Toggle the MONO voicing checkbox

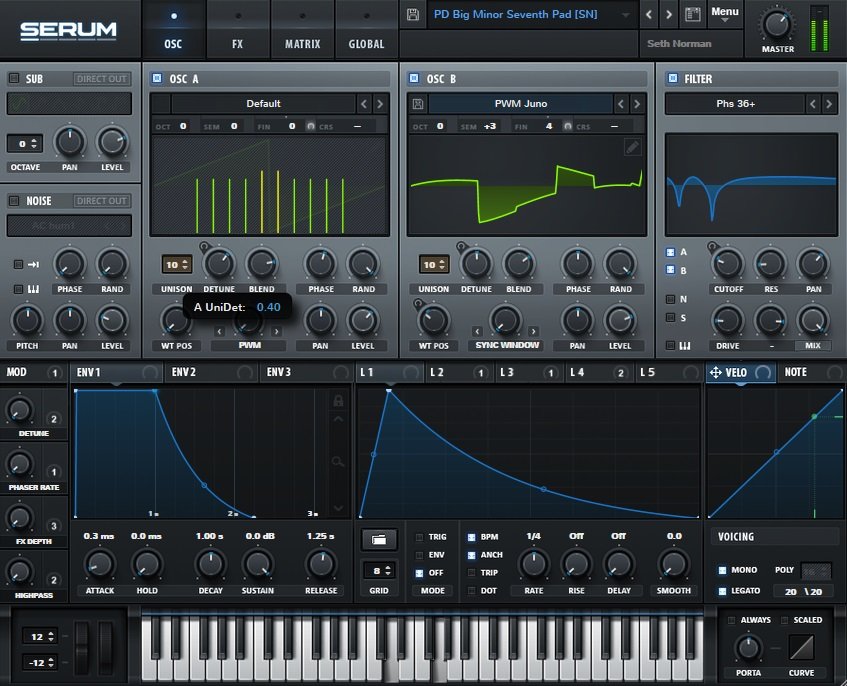pos(722,570)
